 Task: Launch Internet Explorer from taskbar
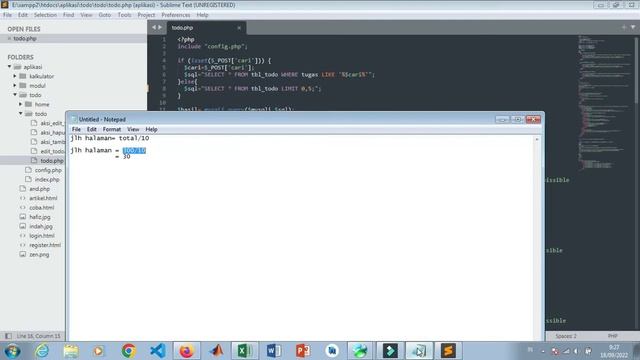click(x=42, y=351)
